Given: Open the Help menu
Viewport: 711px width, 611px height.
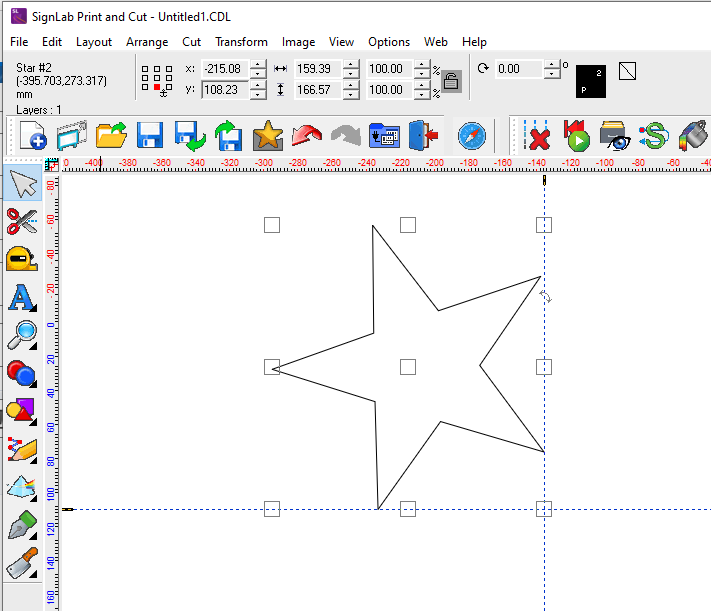Looking at the screenshot, I should point(474,42).
